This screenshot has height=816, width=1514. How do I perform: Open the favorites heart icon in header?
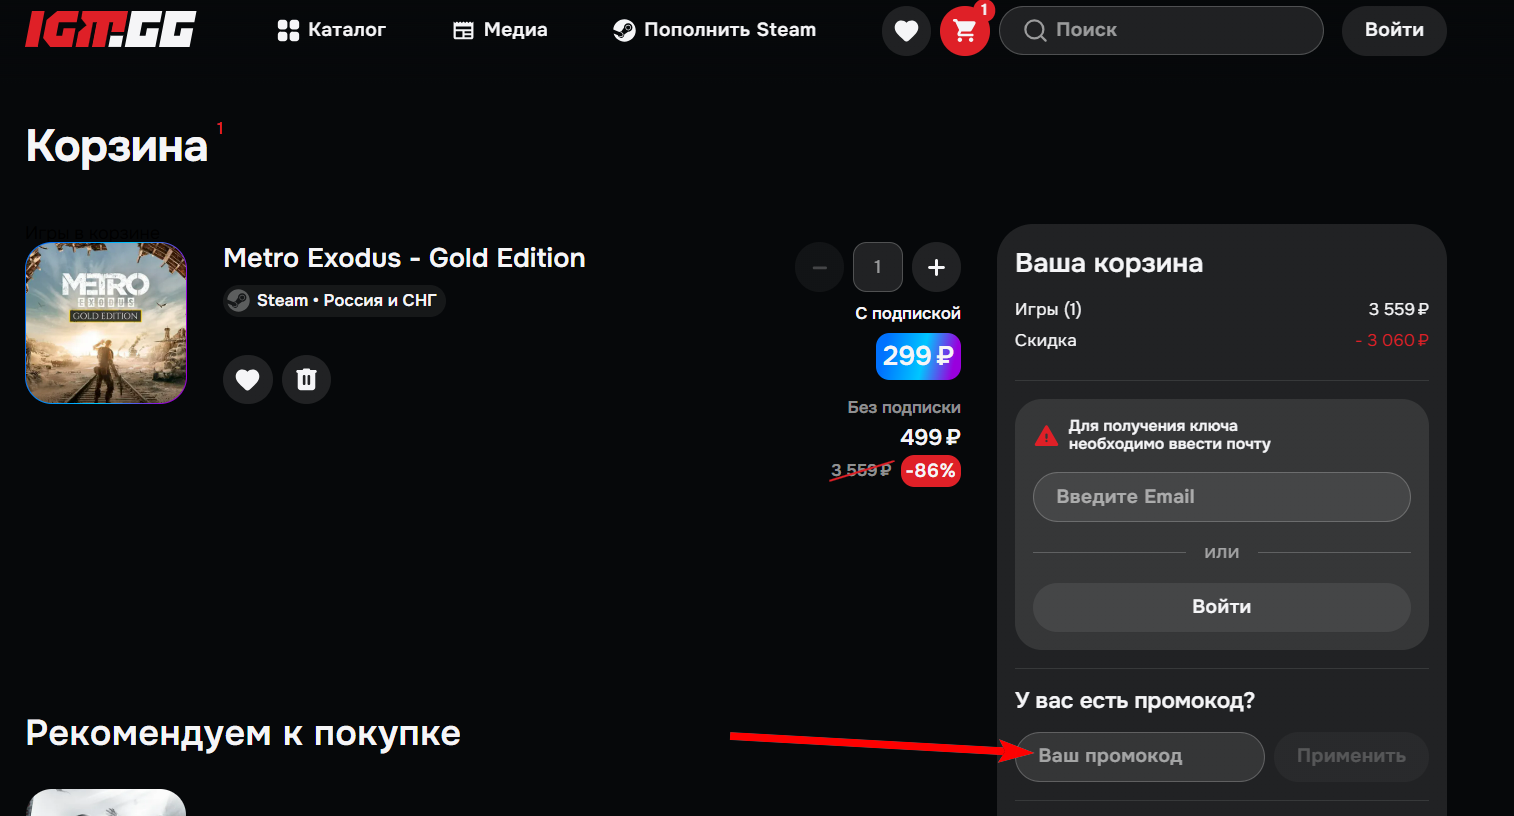click(906, 31)
